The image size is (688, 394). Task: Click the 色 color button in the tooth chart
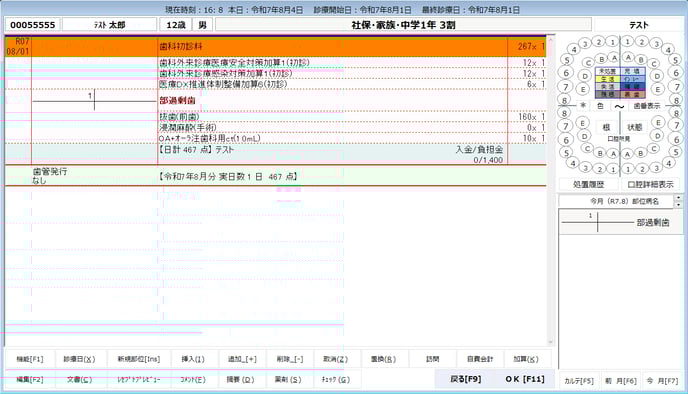point(600,106)
